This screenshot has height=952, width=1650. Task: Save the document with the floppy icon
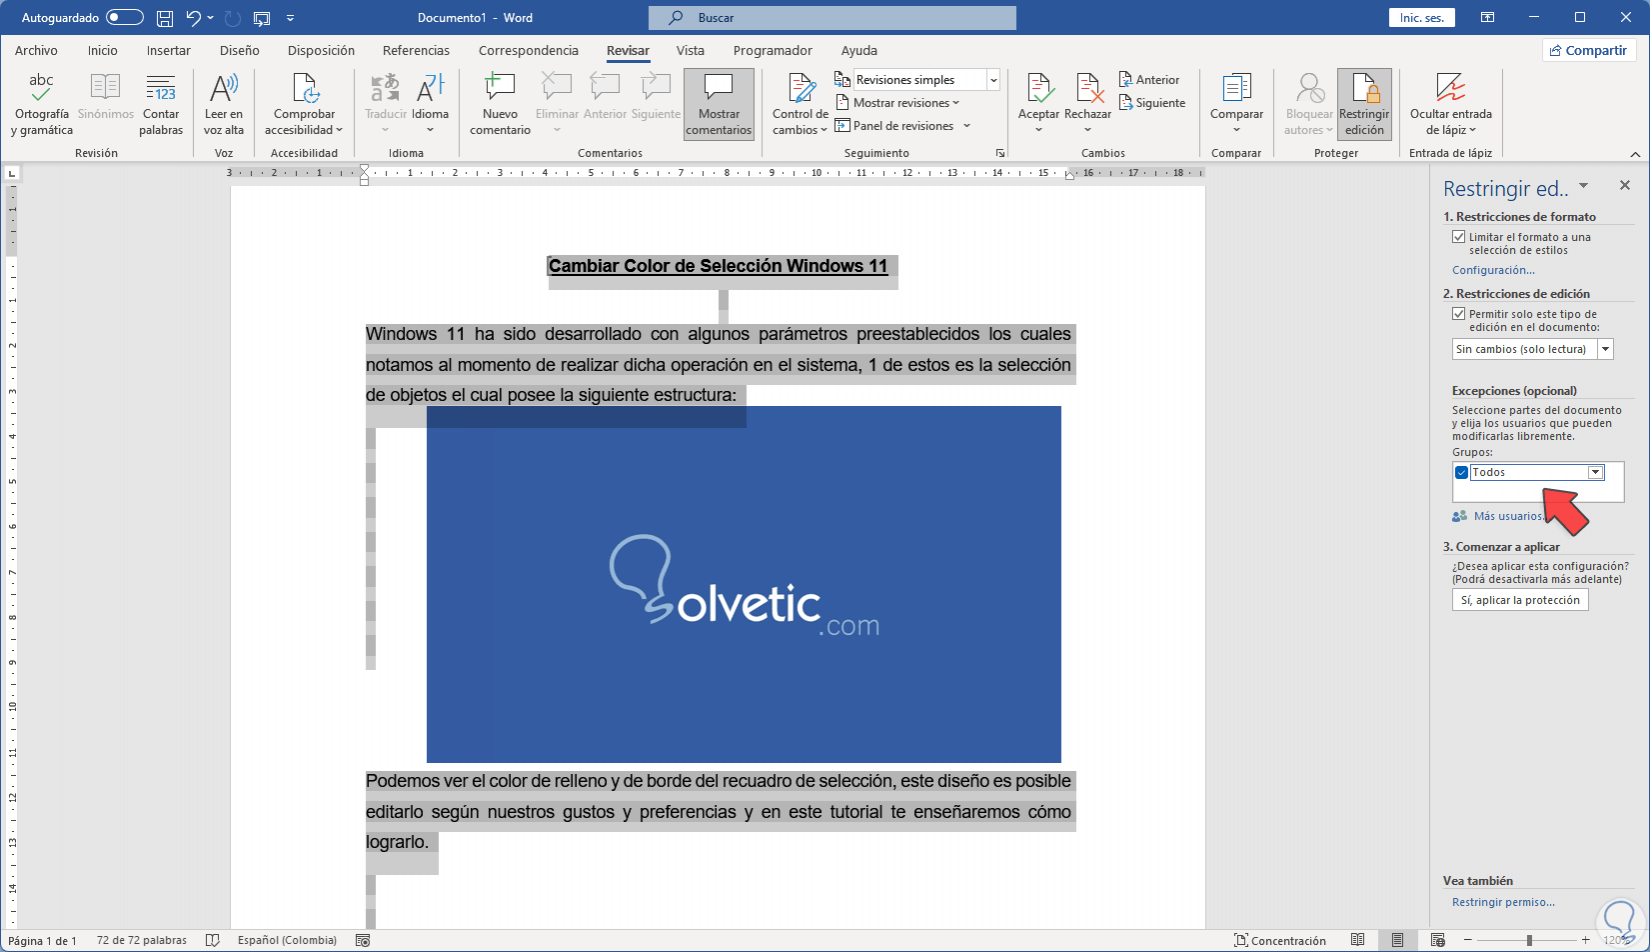tap(165, 18)
